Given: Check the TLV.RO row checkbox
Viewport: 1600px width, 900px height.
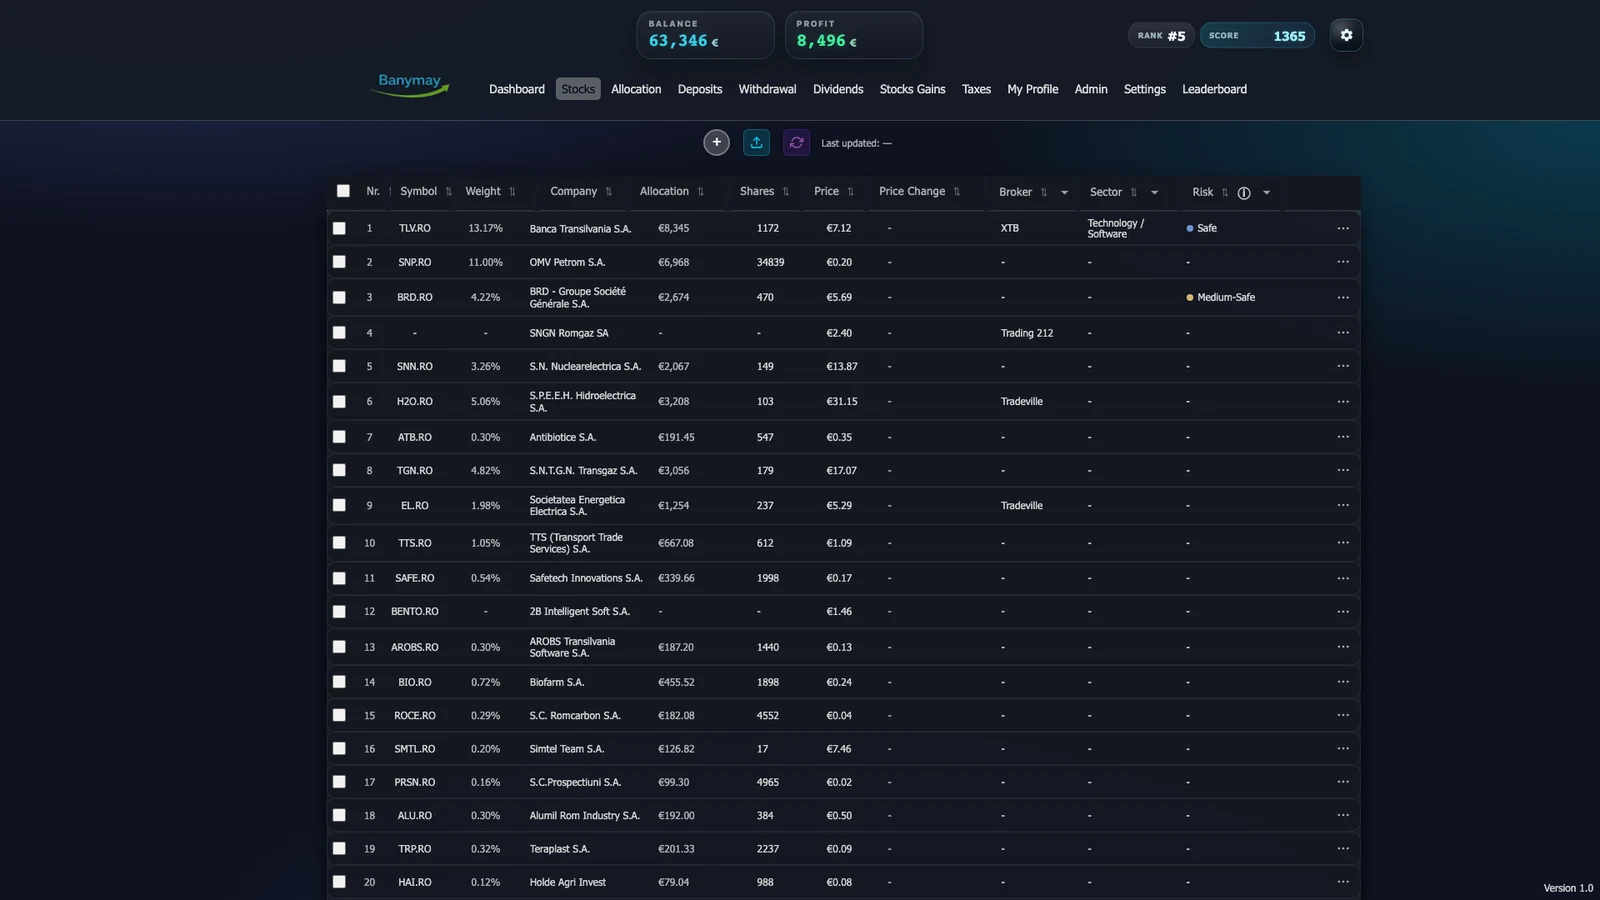Looking at the screenshot, I should click(x=339, y=228).
